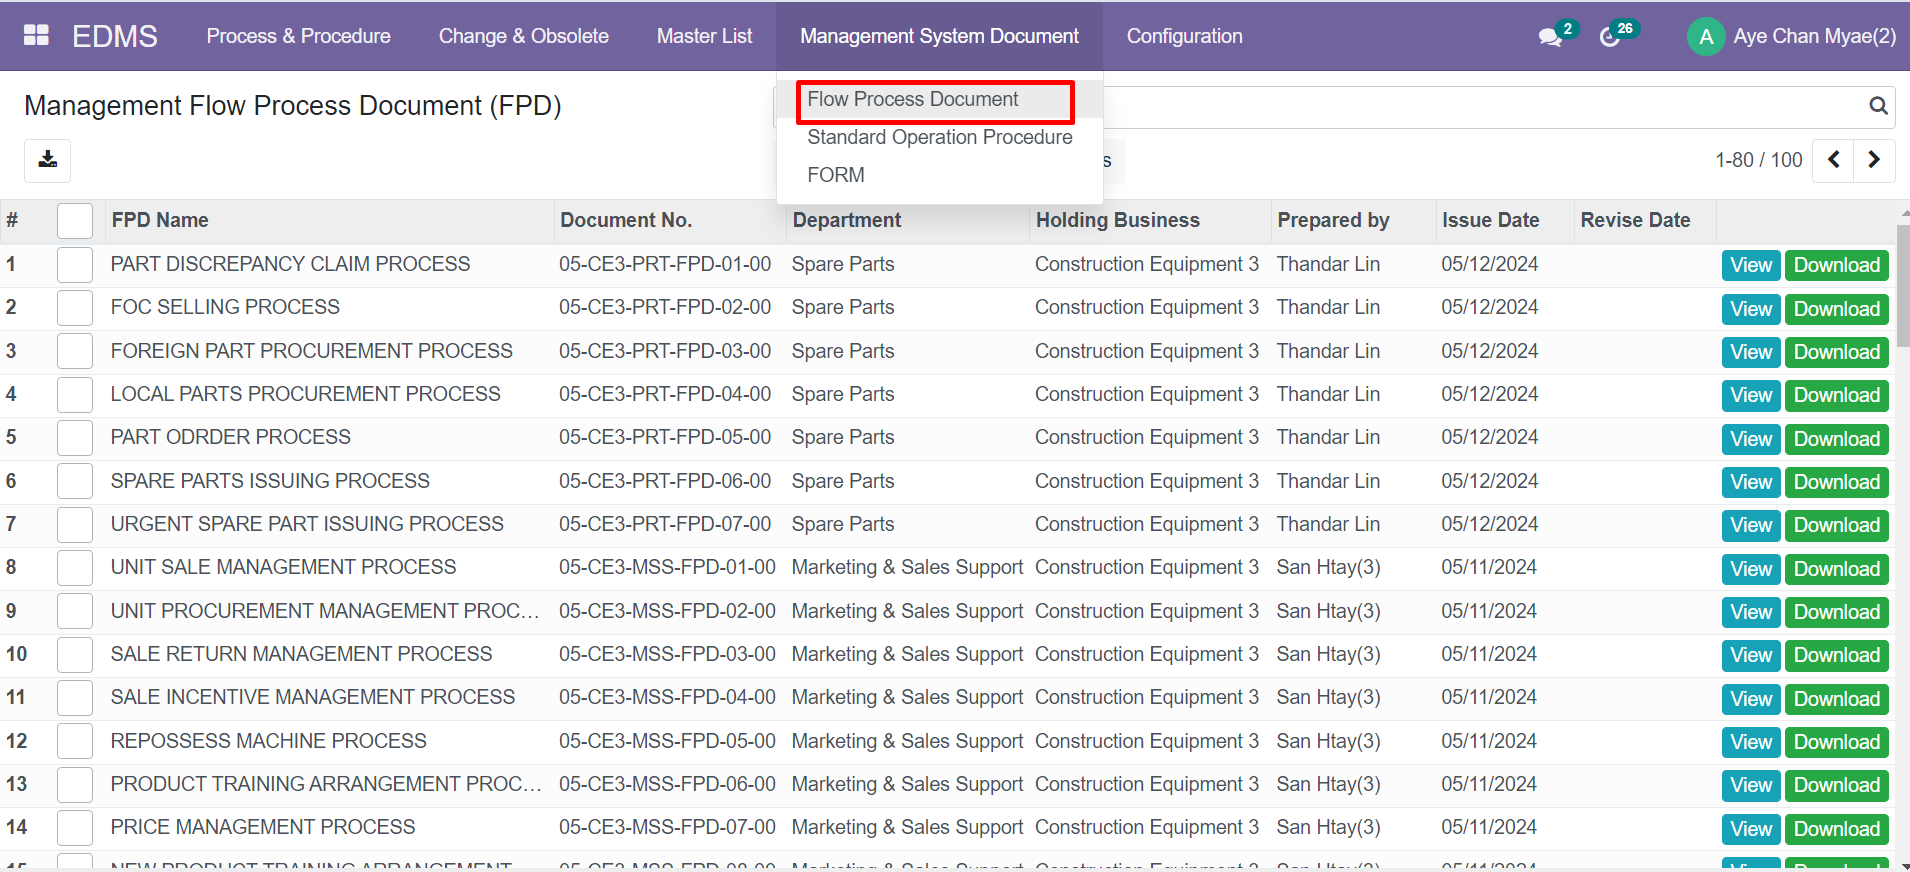Viewport: 1910px width, 872px height.
Task: Open the Aye Chan Myae(2) user menu
Action: pos(1792,36)
